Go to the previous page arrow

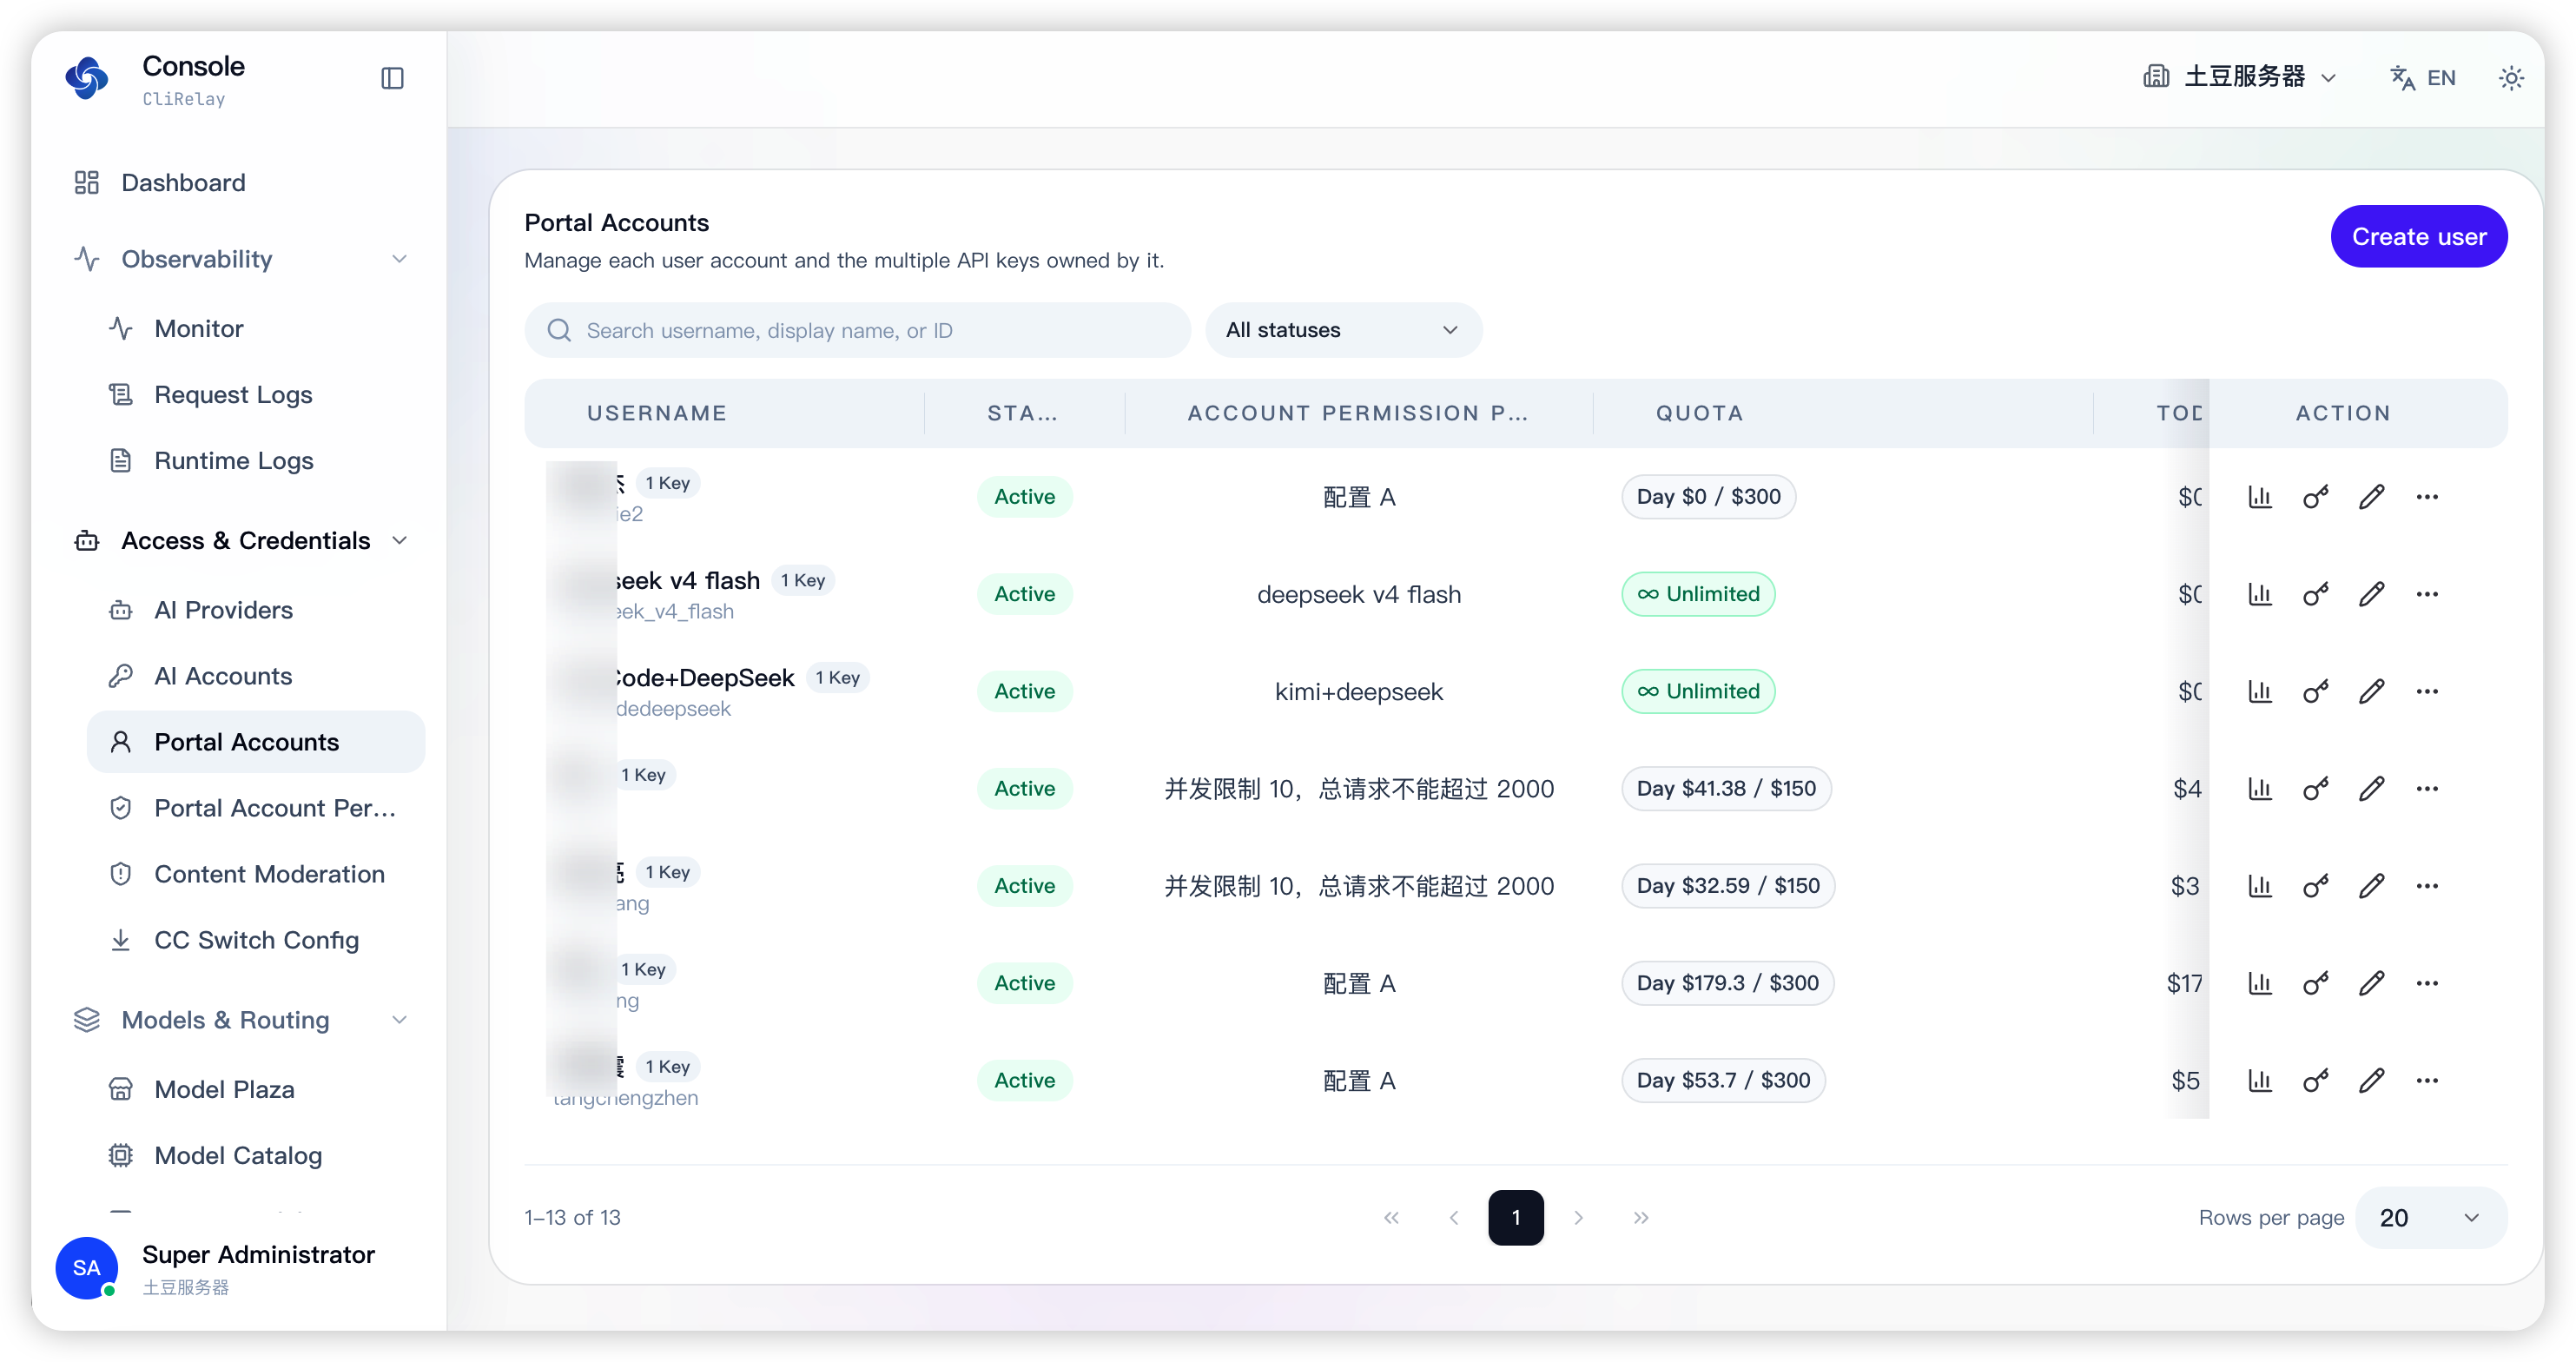point(1454,1218)
